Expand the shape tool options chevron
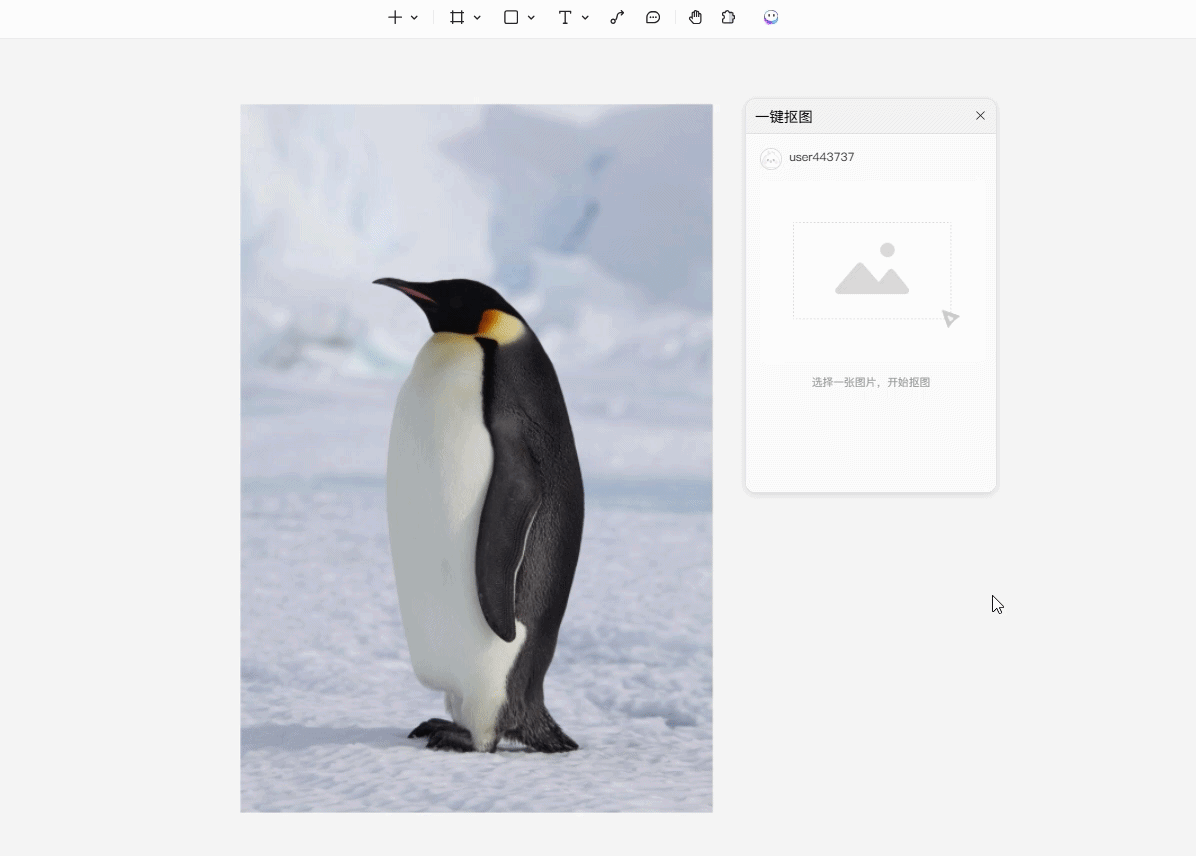 [531, 18]
